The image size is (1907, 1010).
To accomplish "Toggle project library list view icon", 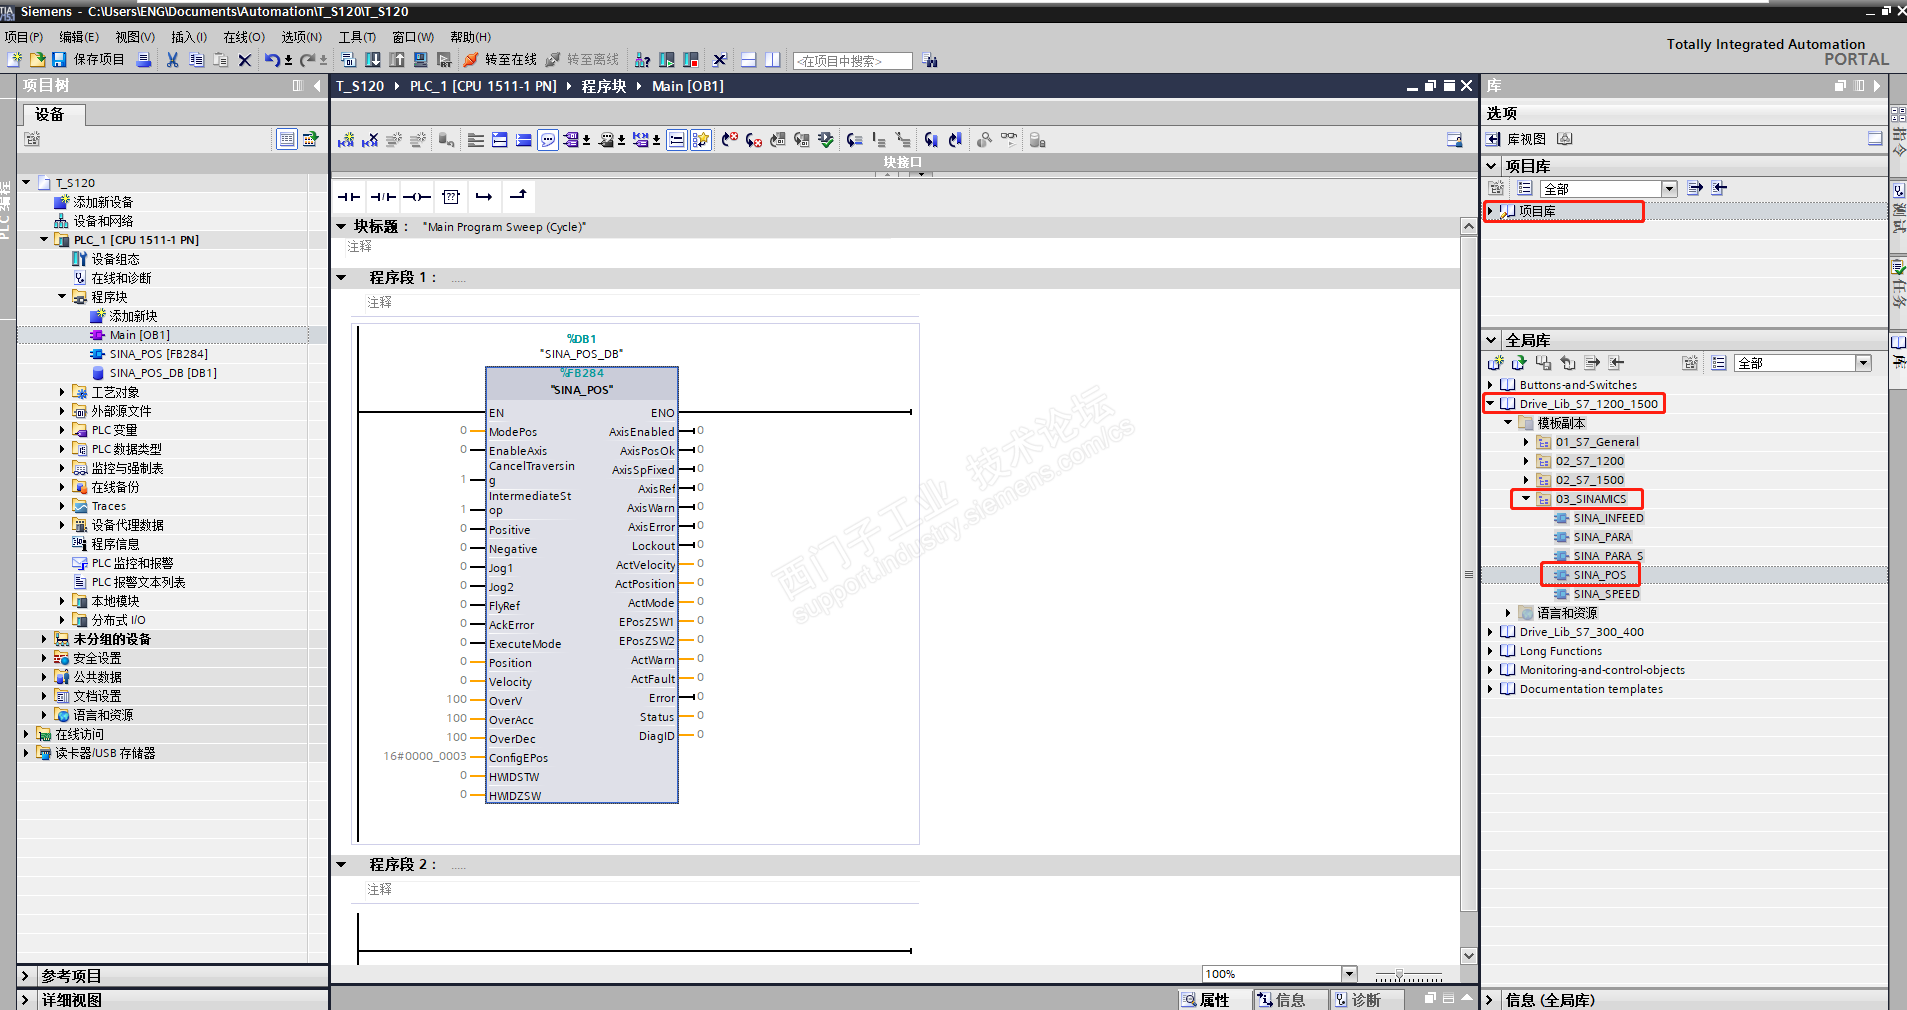I will pos(1525,188).
